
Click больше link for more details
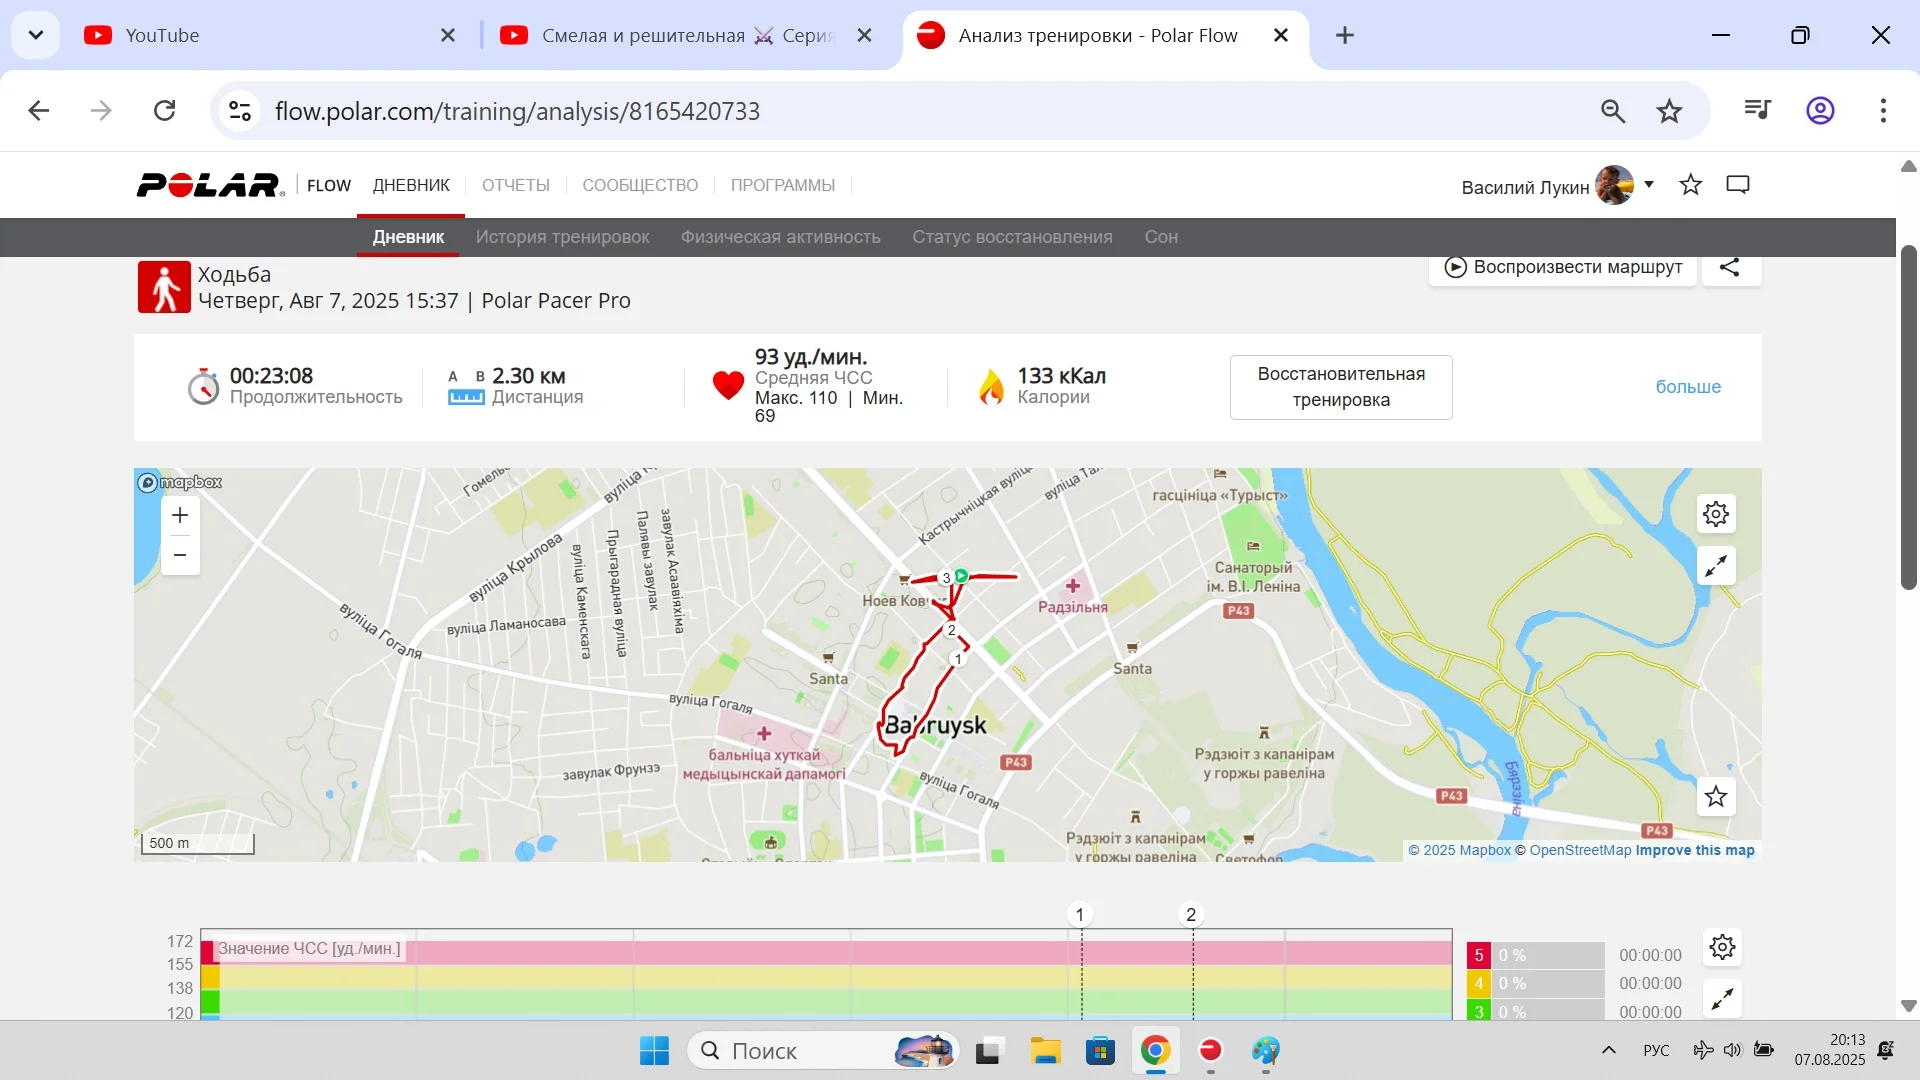tap(1688, 387)
